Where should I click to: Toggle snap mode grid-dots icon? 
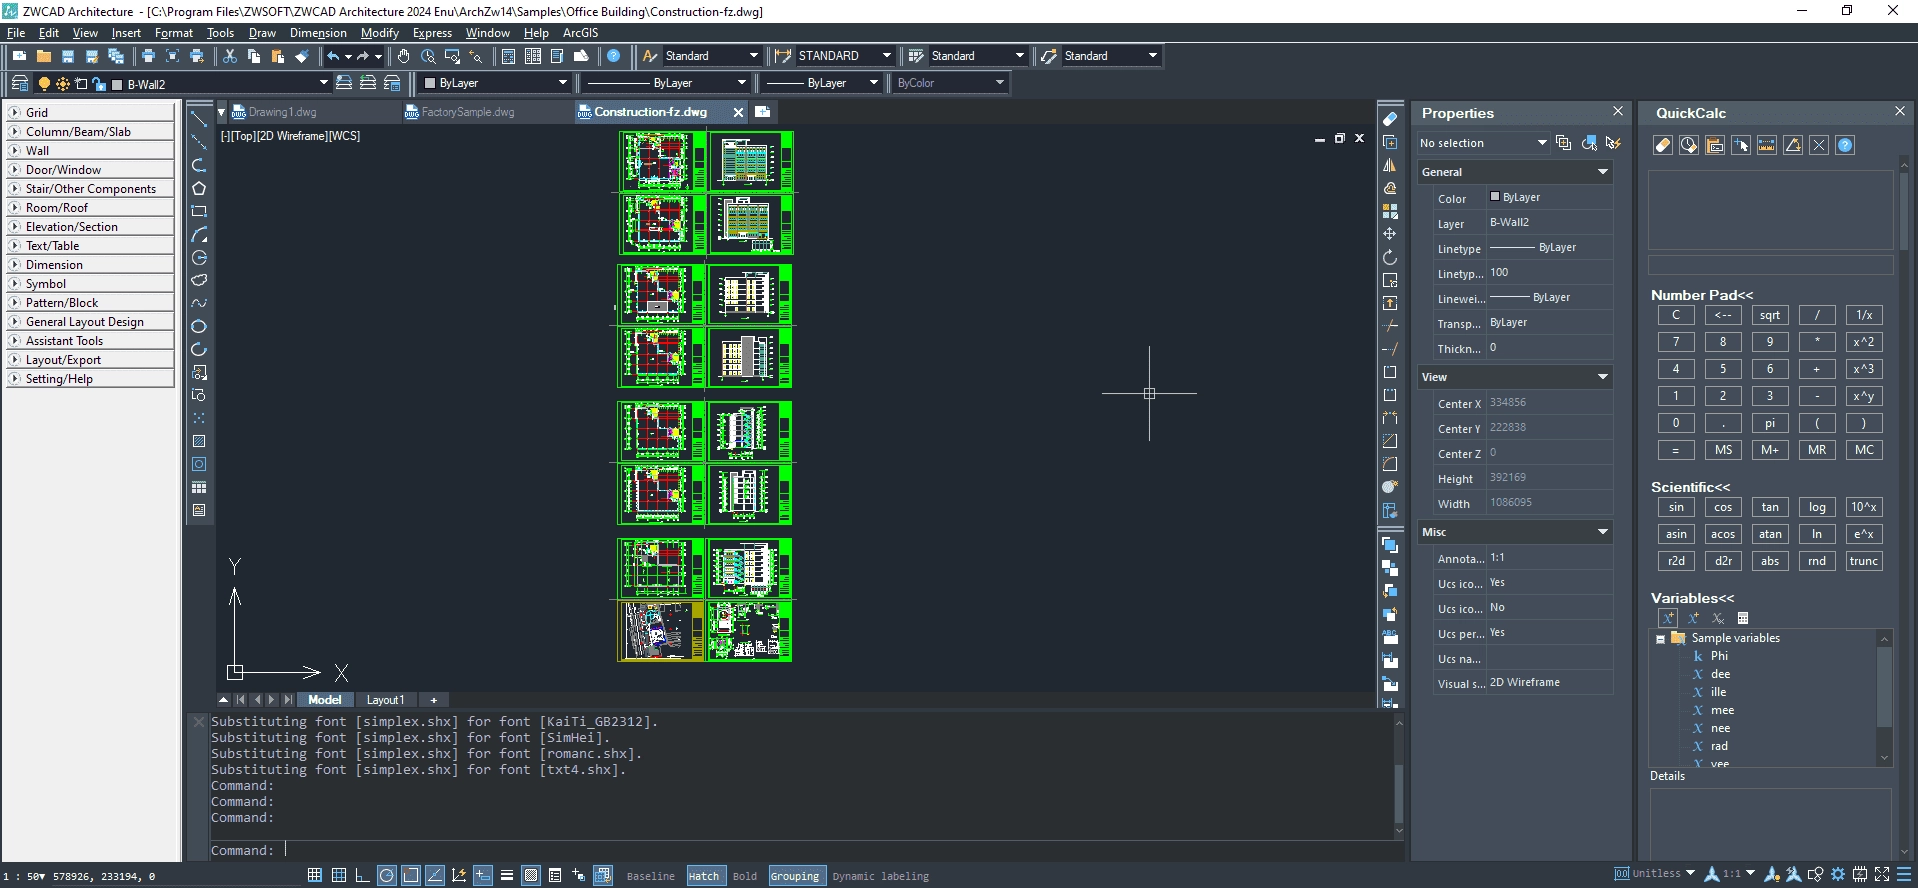[x=315, y=875]
